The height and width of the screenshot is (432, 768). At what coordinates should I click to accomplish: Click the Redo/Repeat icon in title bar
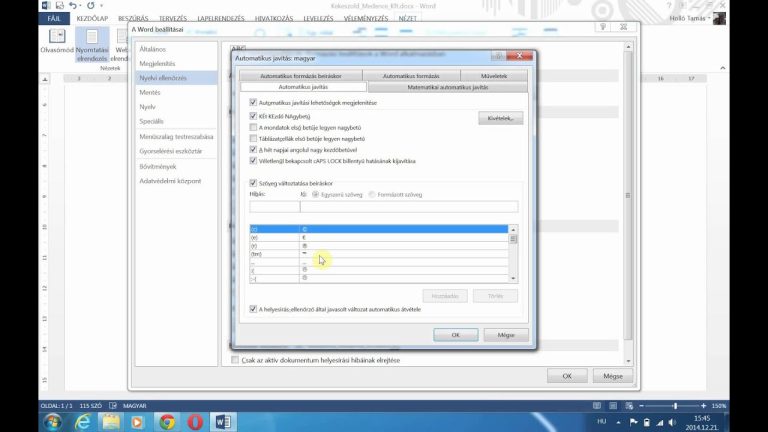91,5
